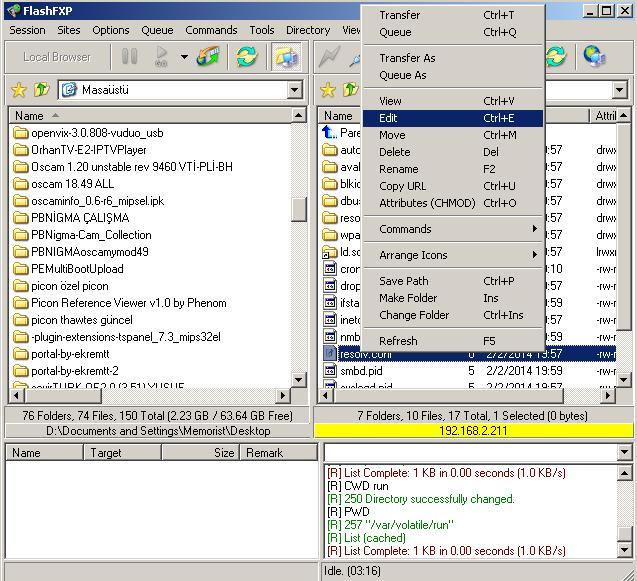The height and width of the screenshot is (581, 637).
Task: Open the remote path dropdown arrow
Action: pyautogui.click(x=620, y=90)
